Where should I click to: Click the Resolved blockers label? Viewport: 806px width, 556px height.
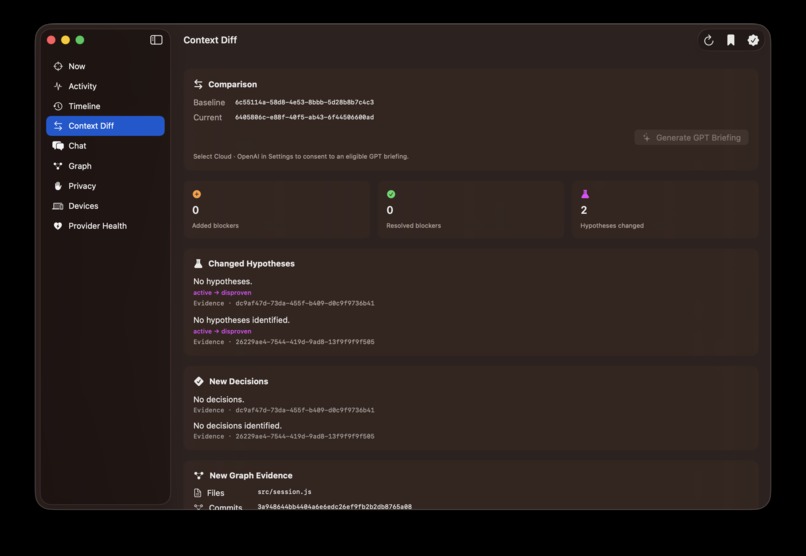click(413, 226)
